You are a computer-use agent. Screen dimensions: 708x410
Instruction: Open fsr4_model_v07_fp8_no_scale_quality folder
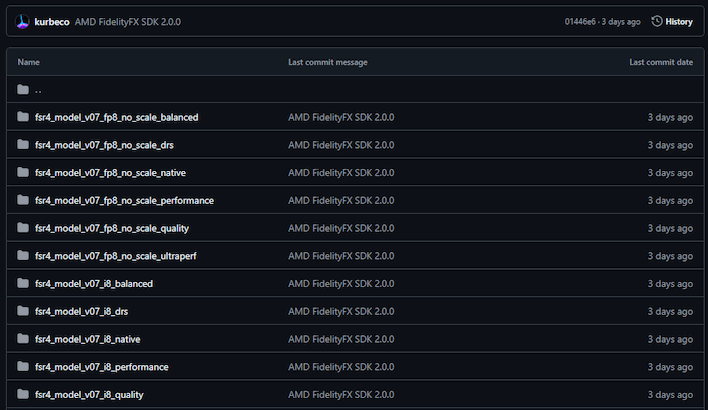tap(112, 228)
